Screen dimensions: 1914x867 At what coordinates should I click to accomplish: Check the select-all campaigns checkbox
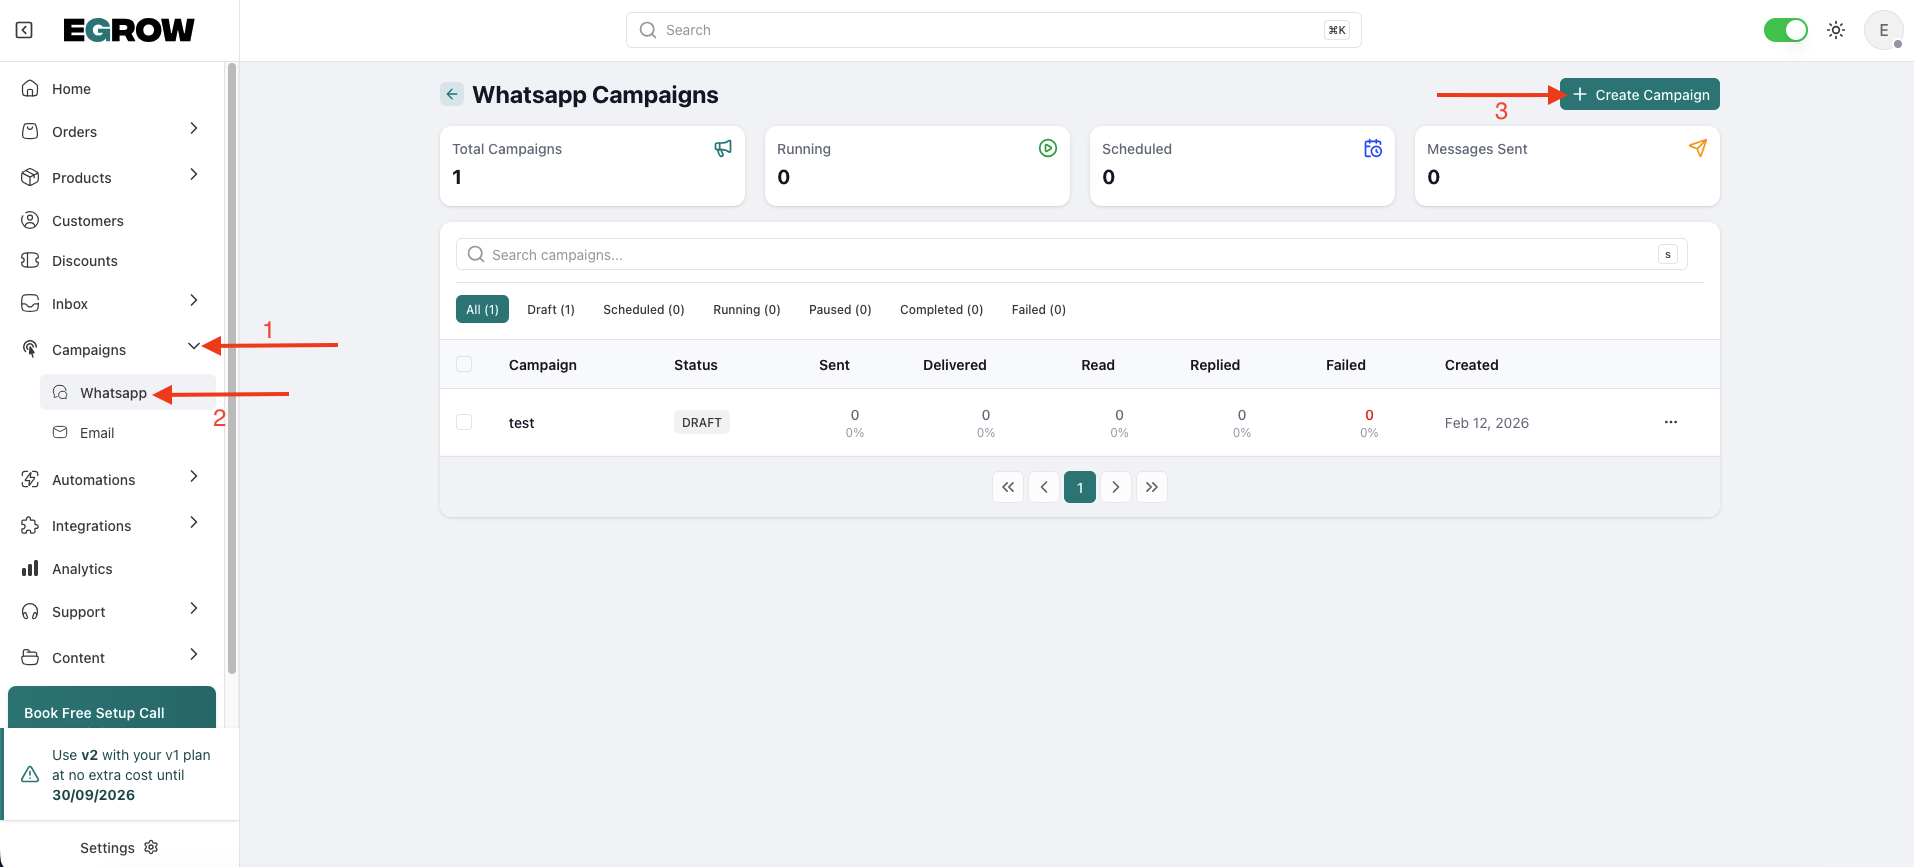[x=464, y=364]
